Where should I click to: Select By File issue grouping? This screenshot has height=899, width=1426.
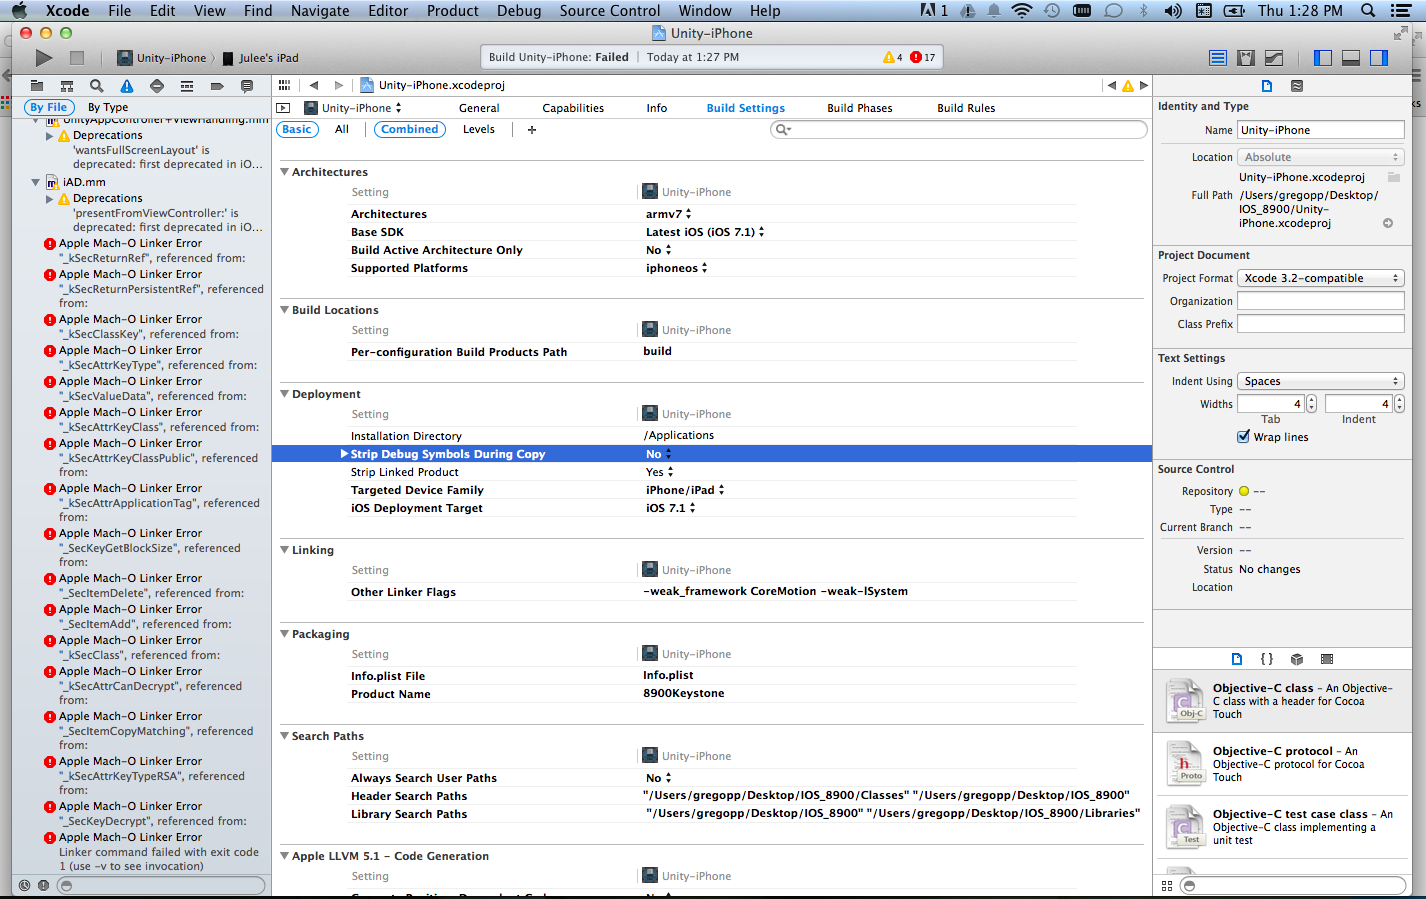tap(48, 107)
